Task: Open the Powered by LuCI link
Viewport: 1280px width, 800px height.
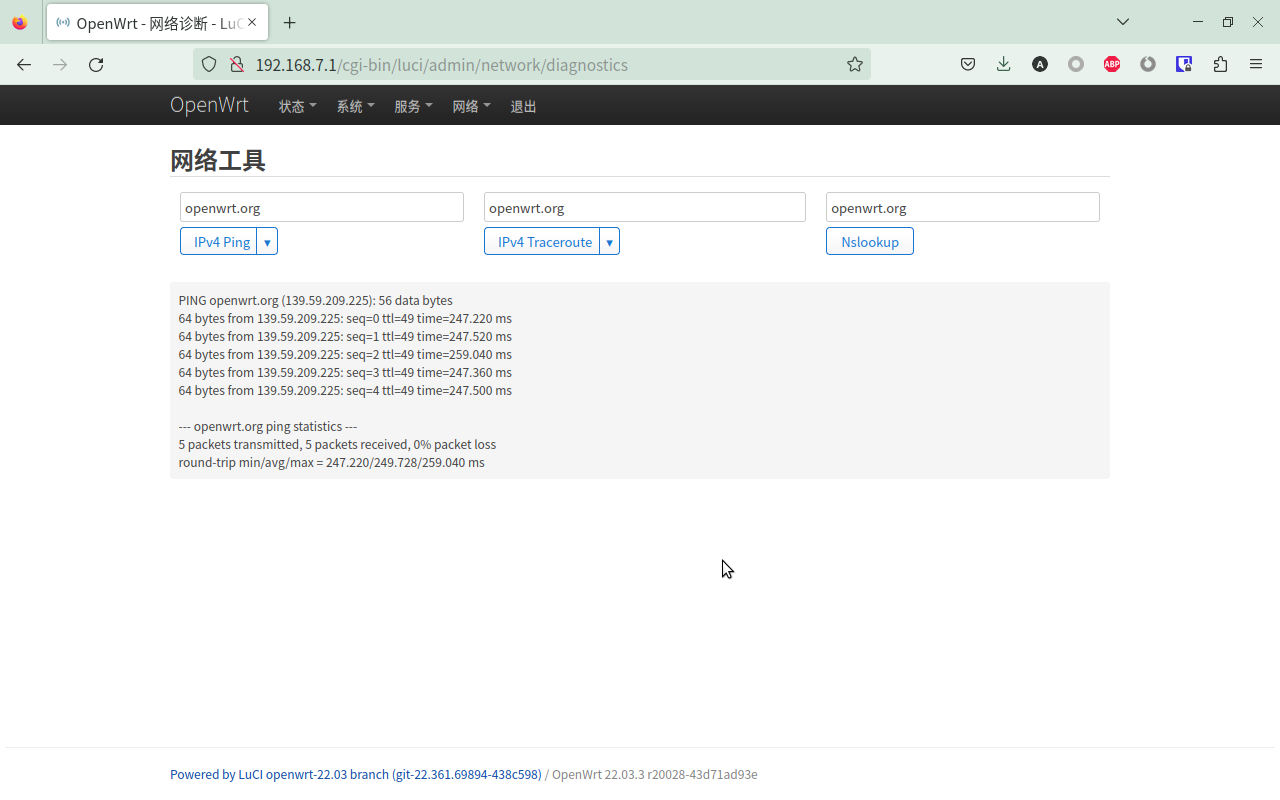Action: click(x=356, y=774)
